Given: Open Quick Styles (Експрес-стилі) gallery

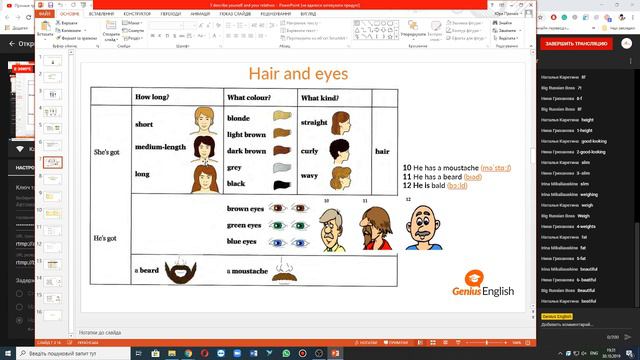Looking at the screenshot, I should [x=436, y=30].
